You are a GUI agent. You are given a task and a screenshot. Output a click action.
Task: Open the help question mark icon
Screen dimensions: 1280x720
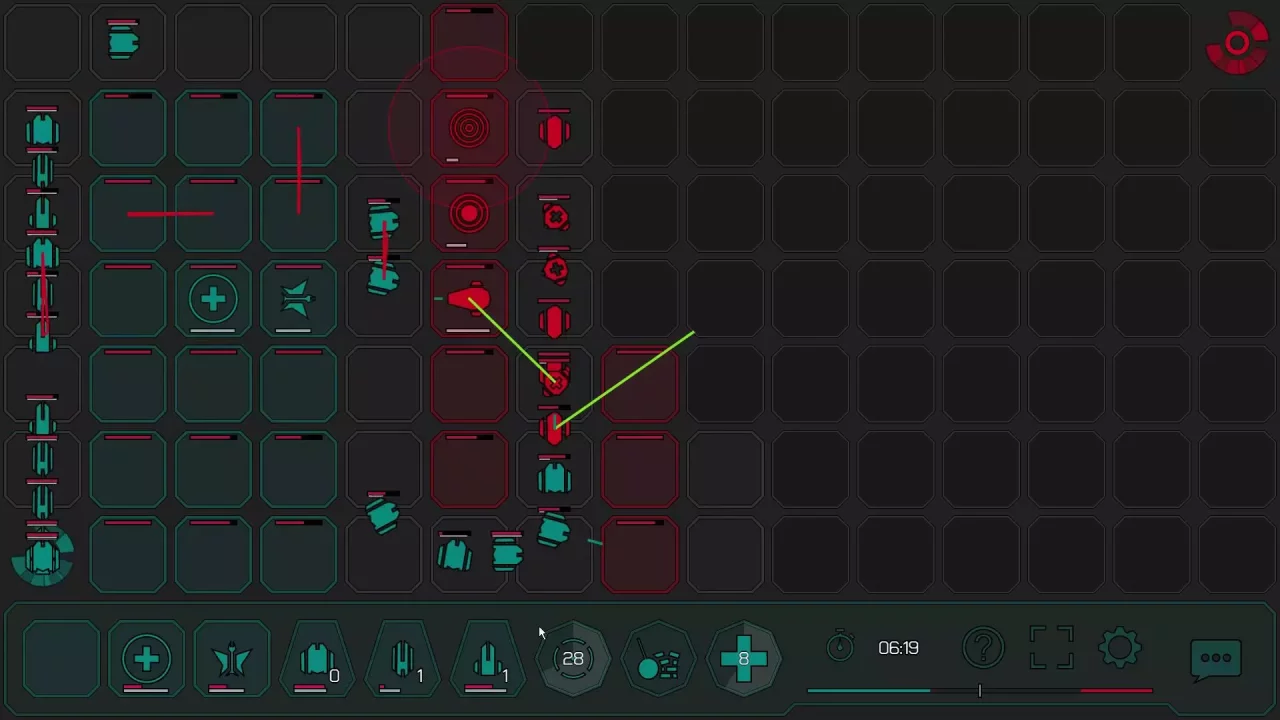[x=983, y=648]
